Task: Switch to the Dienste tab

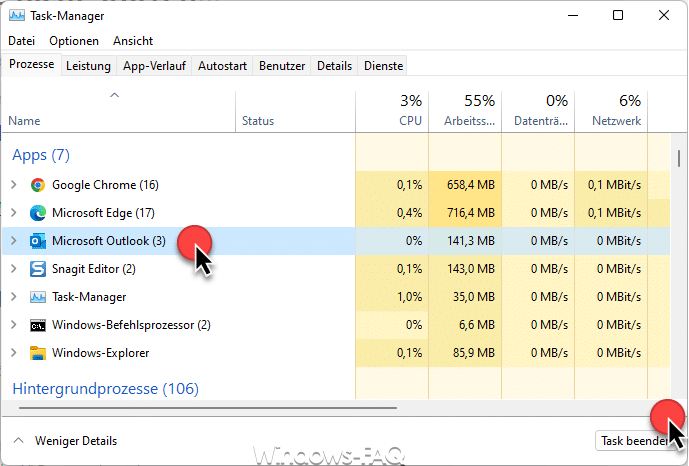Action: pyautogui.click(x=384, y=66)
